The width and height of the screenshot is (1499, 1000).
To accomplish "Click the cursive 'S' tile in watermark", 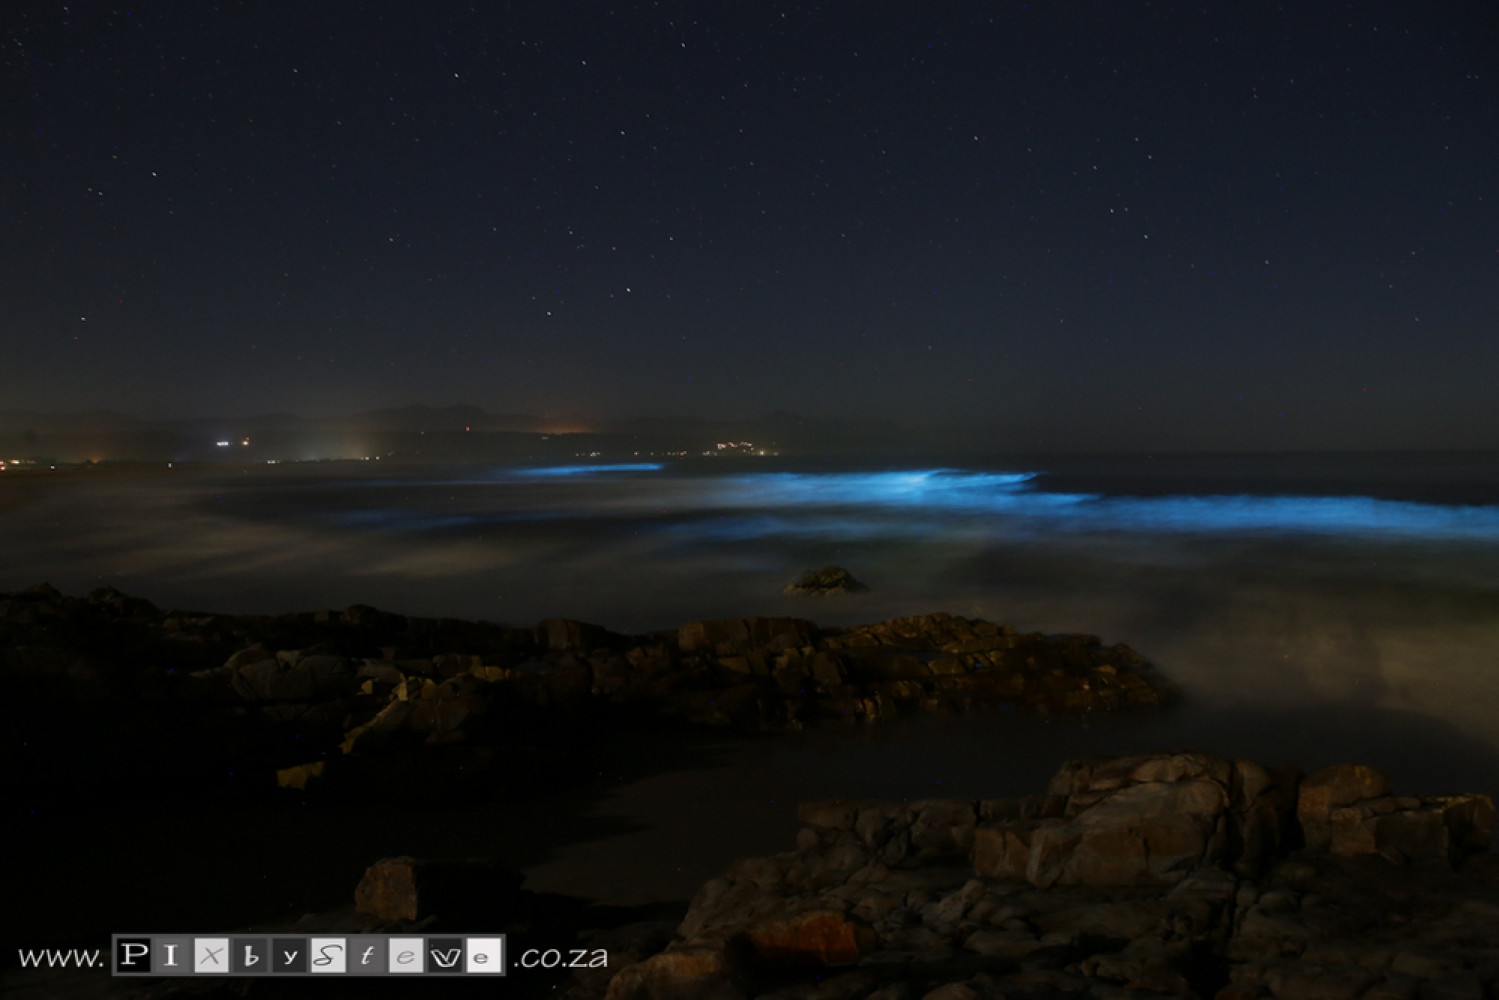I will (327, 956).
